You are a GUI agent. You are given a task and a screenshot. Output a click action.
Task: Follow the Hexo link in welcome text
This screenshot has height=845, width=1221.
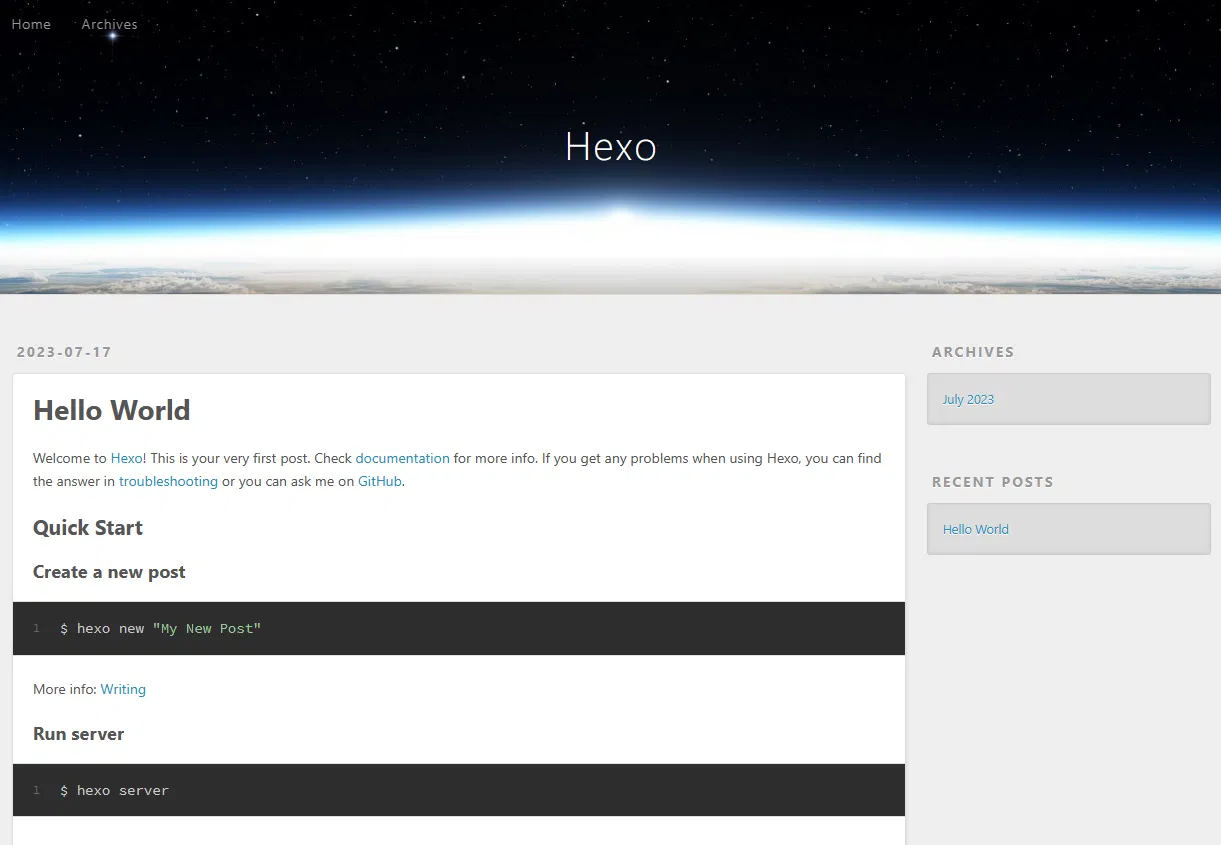[x=126, y=458]
